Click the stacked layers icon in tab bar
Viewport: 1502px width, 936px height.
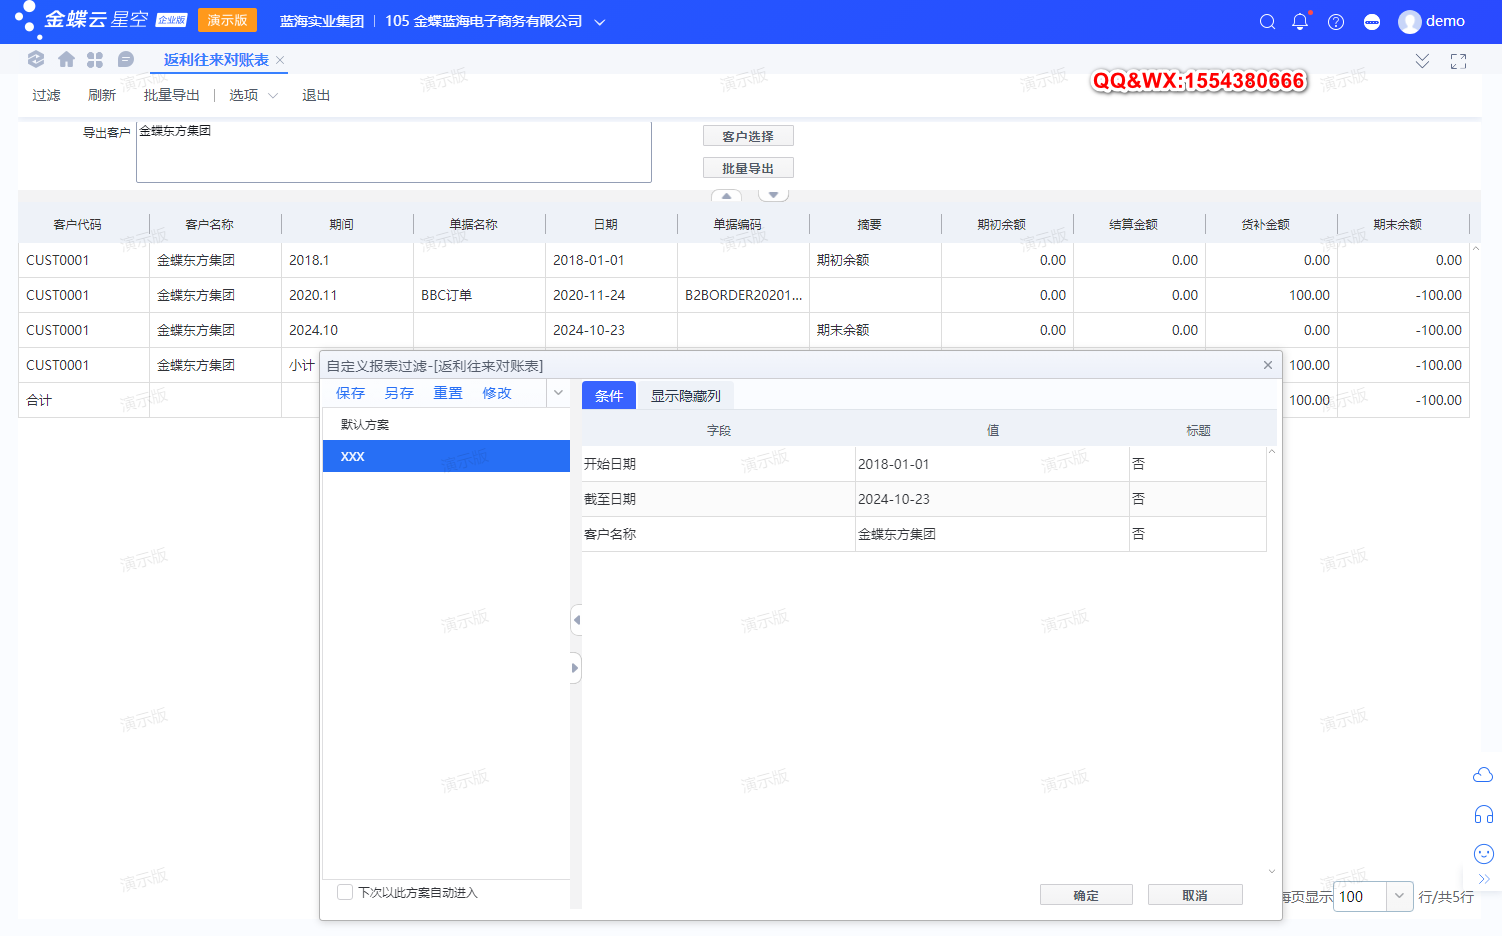click(x=36, y=59)
